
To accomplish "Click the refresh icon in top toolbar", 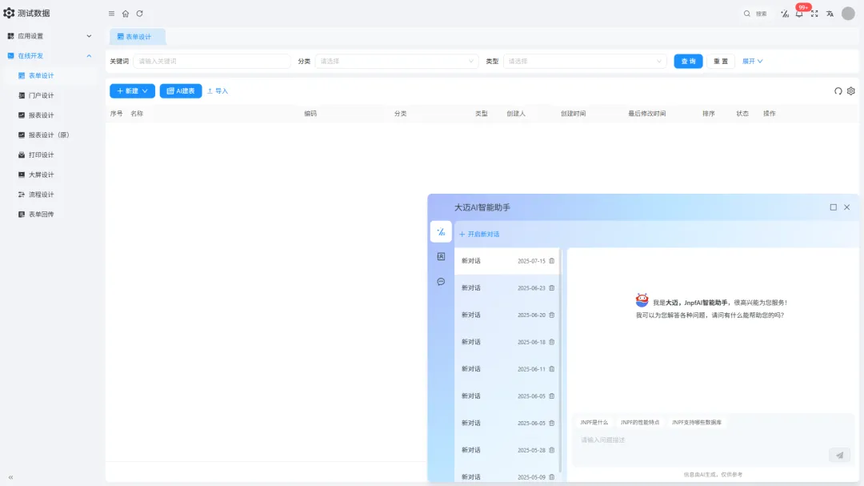I will (x=139, y=14).
